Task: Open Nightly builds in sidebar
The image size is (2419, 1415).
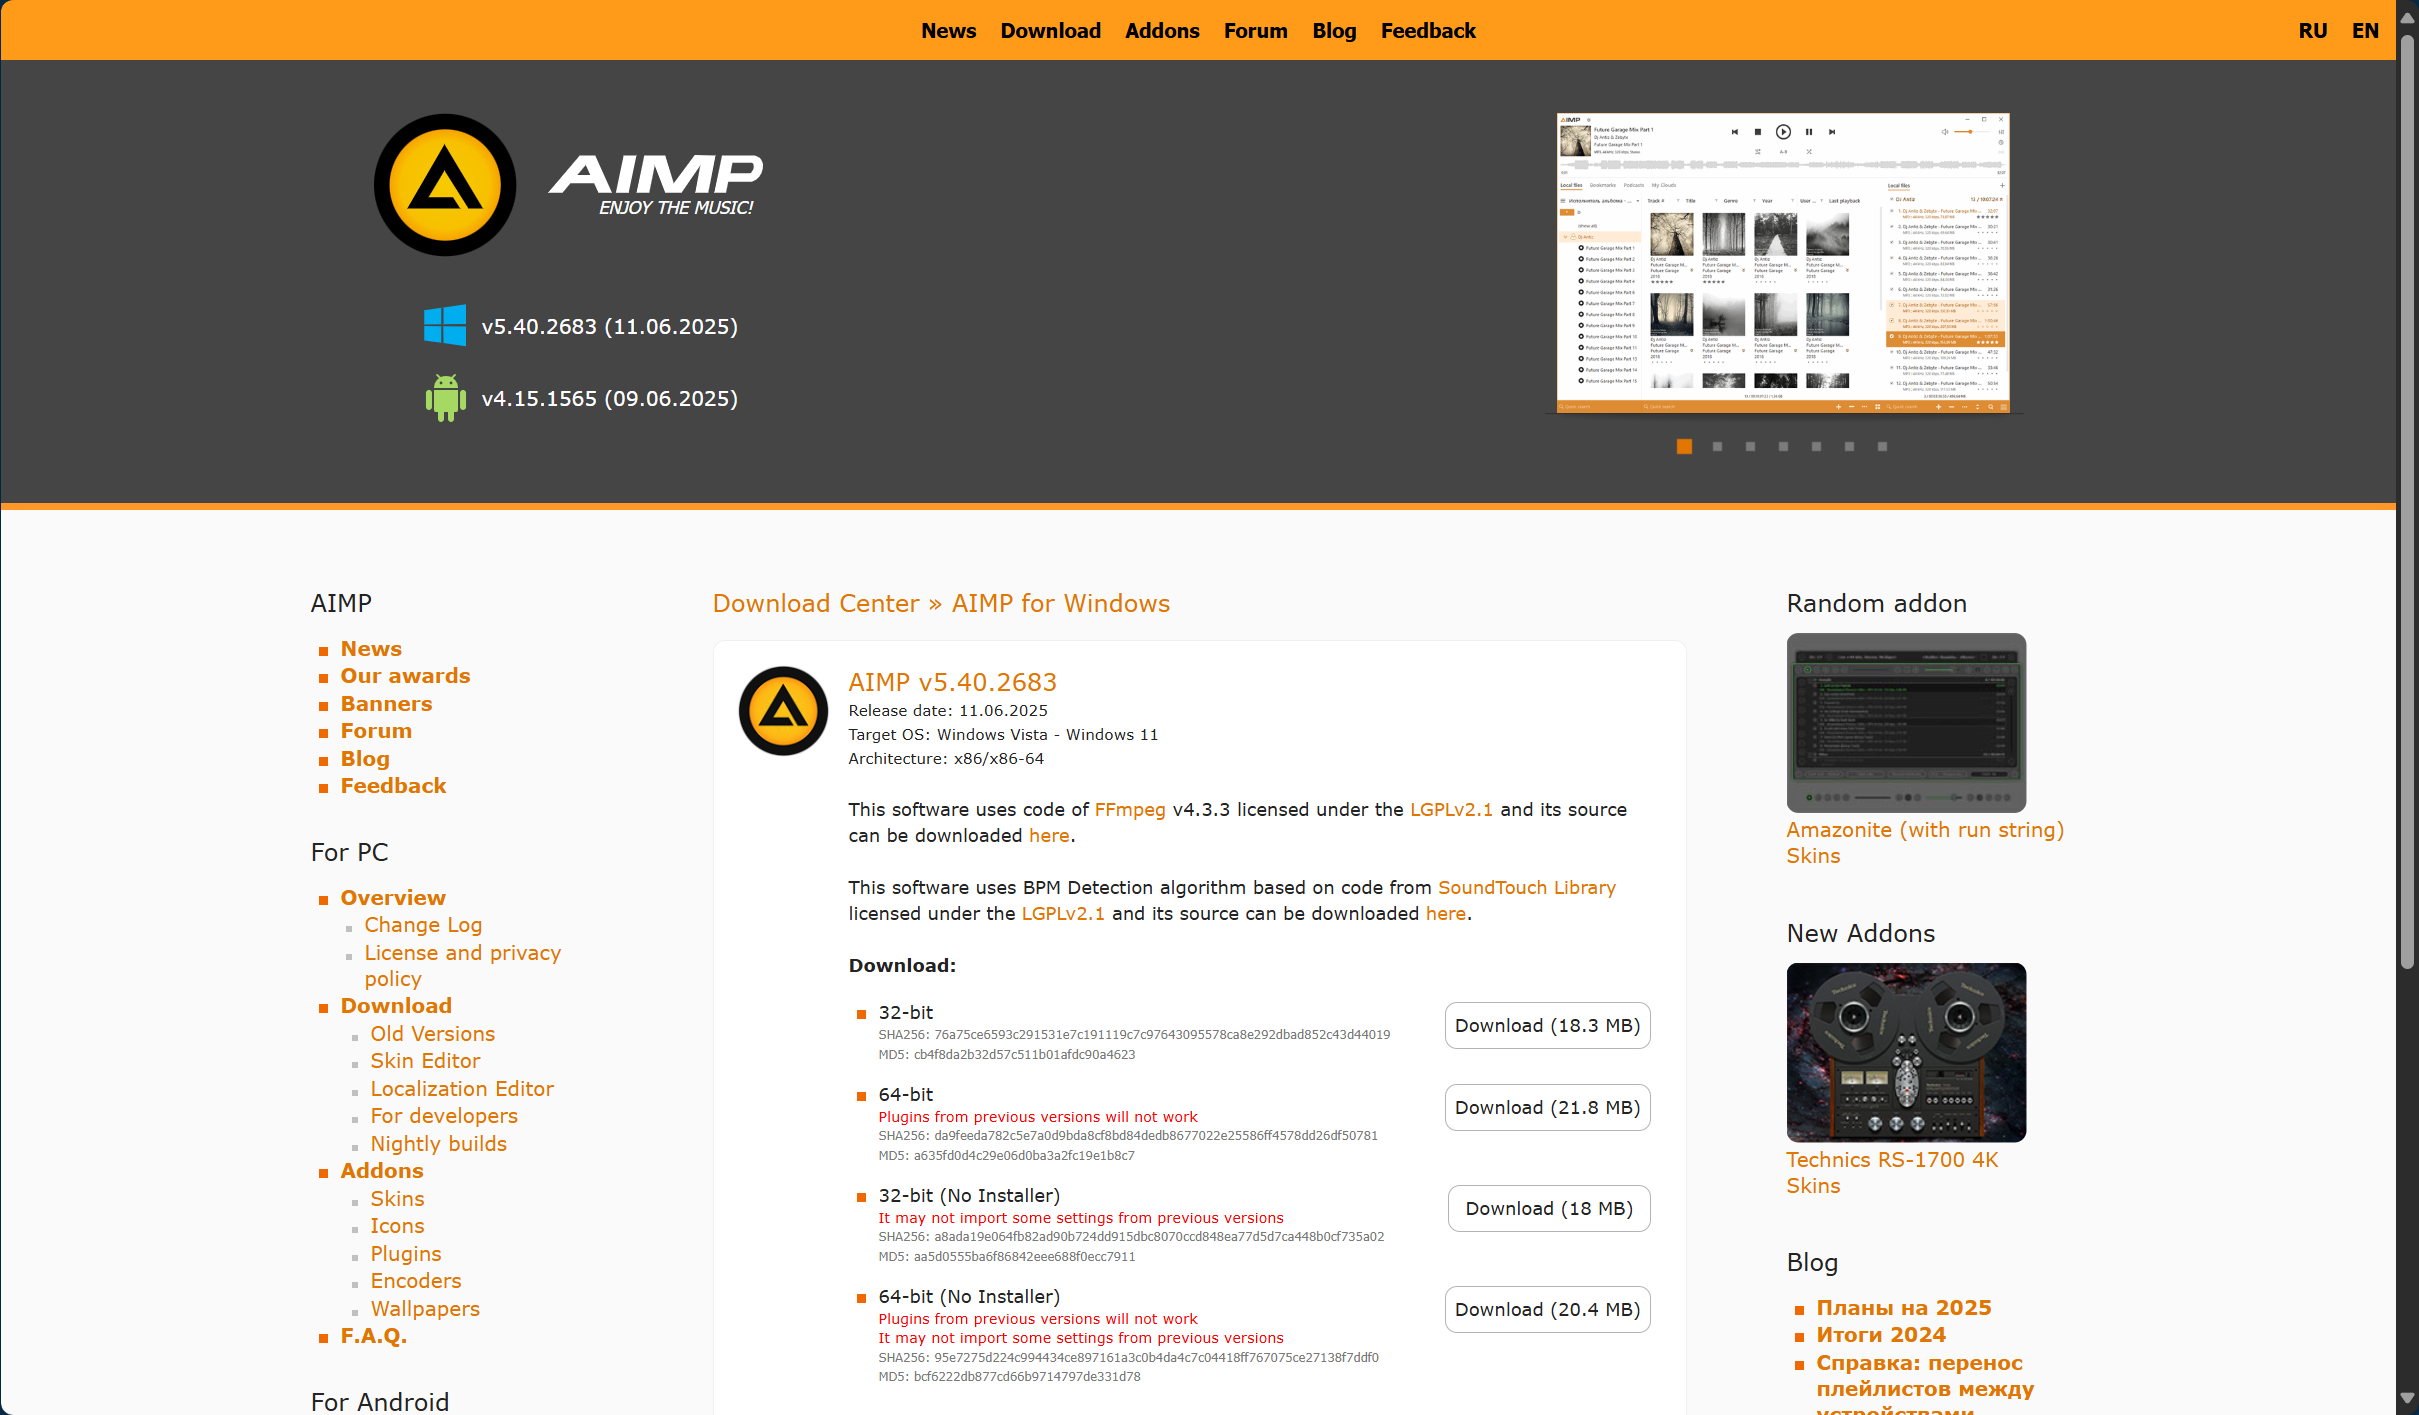Action: pyautogui.click(x=438, y=1144)
